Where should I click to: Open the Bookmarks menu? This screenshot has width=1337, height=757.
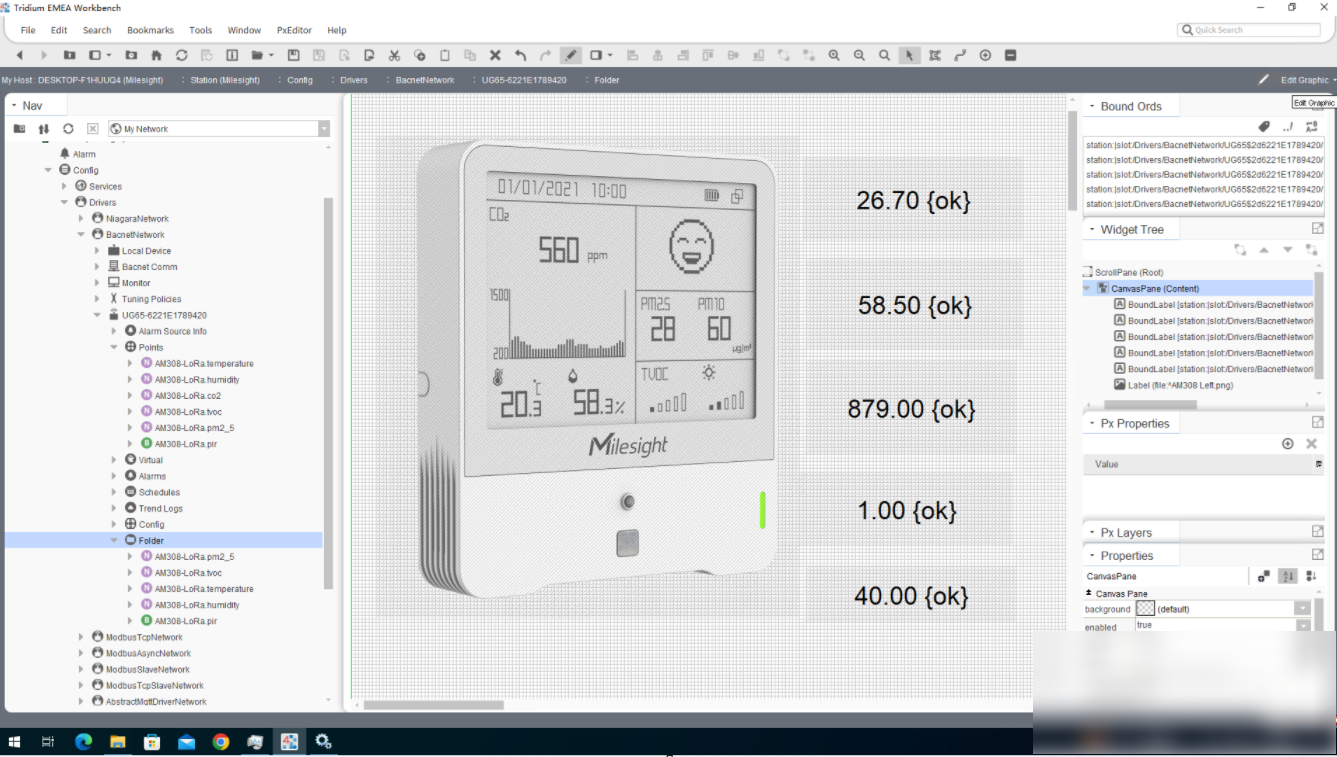coord(150,30)
